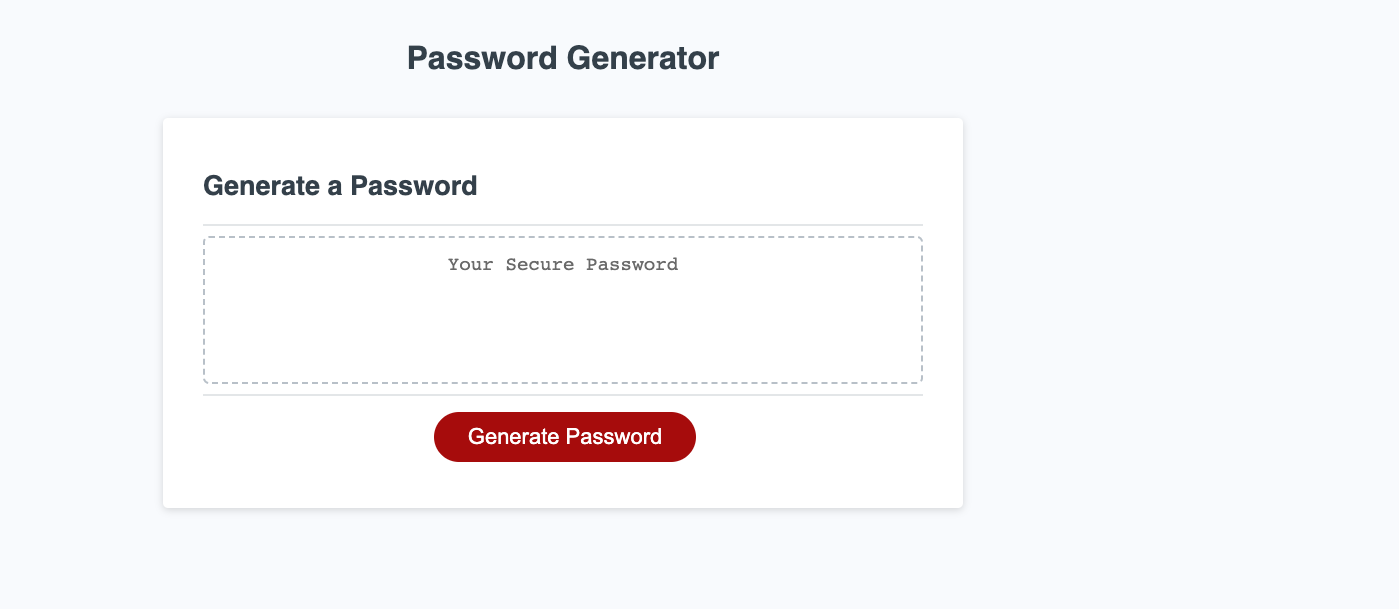
Task: Click the Password Generator page title
Action: pyautogui.click(x=562, y=59)
